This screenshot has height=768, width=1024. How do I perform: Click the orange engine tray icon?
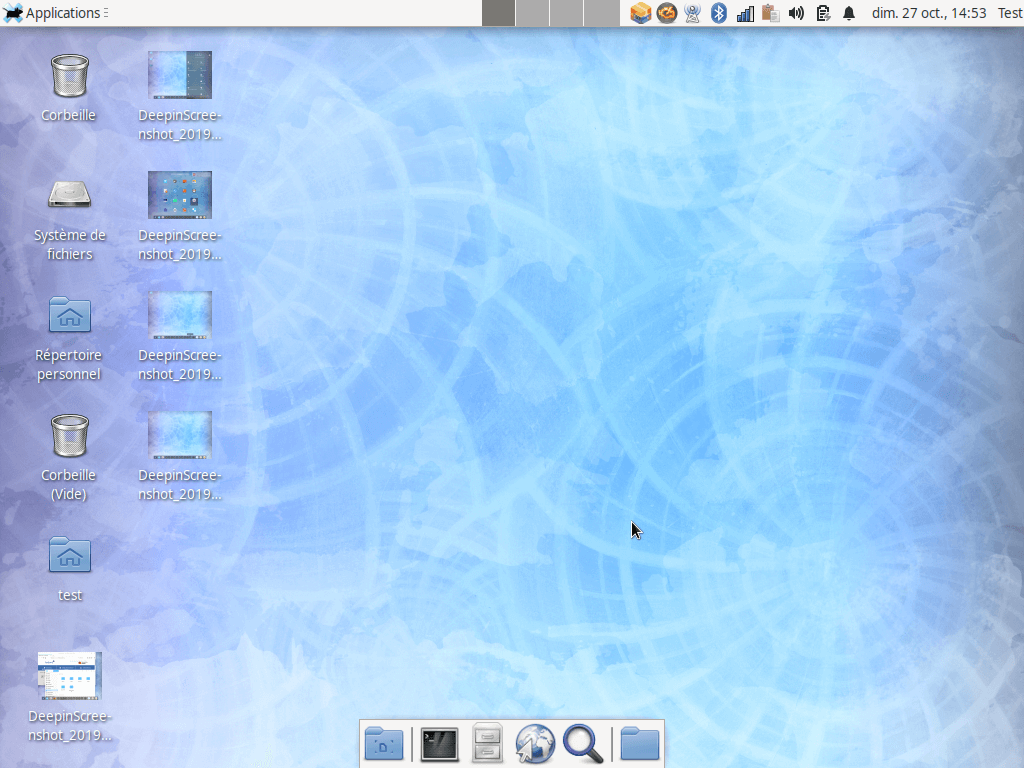point(667,13)
